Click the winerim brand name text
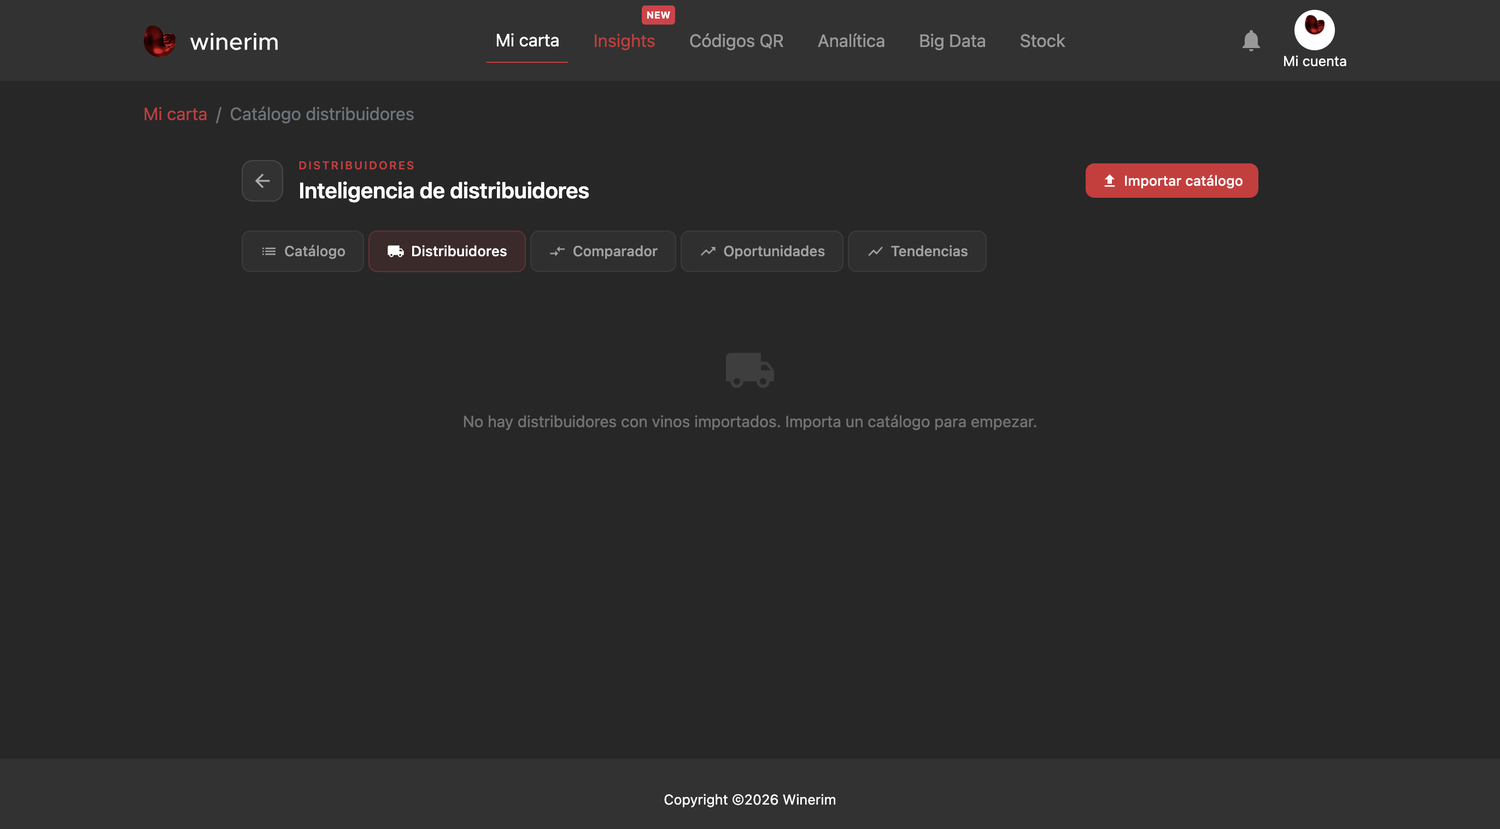Image resolution: width=1500 pixels, height=829 pixels. coord(234,42)
